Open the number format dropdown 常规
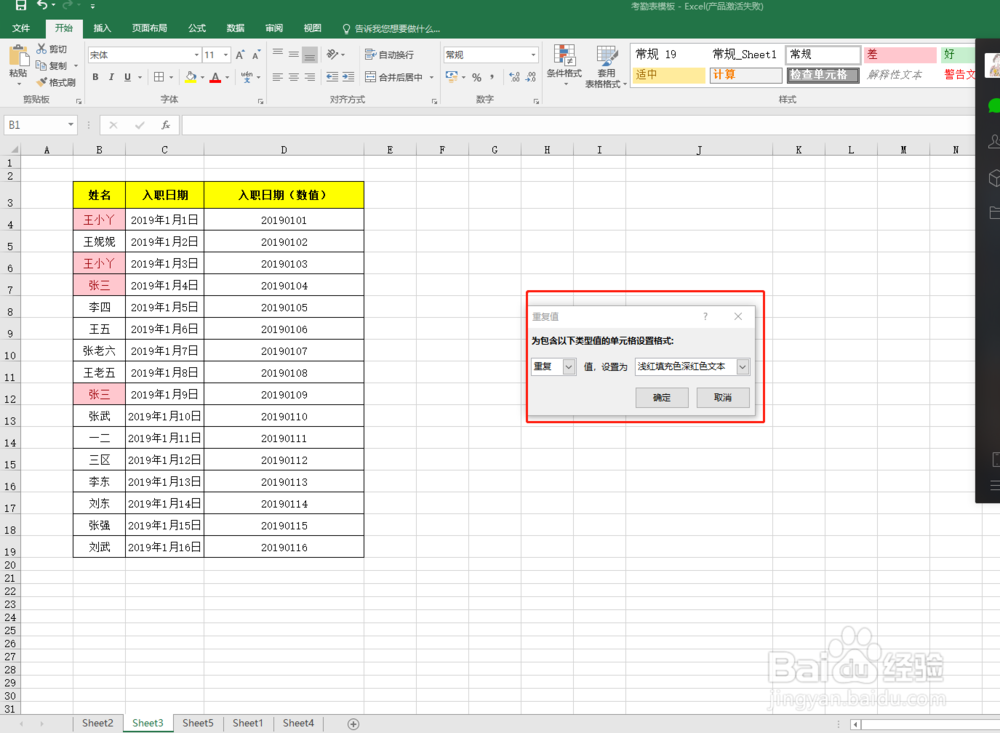The width and height of the screenshot is (1000, 733). (x=533, y=55)
